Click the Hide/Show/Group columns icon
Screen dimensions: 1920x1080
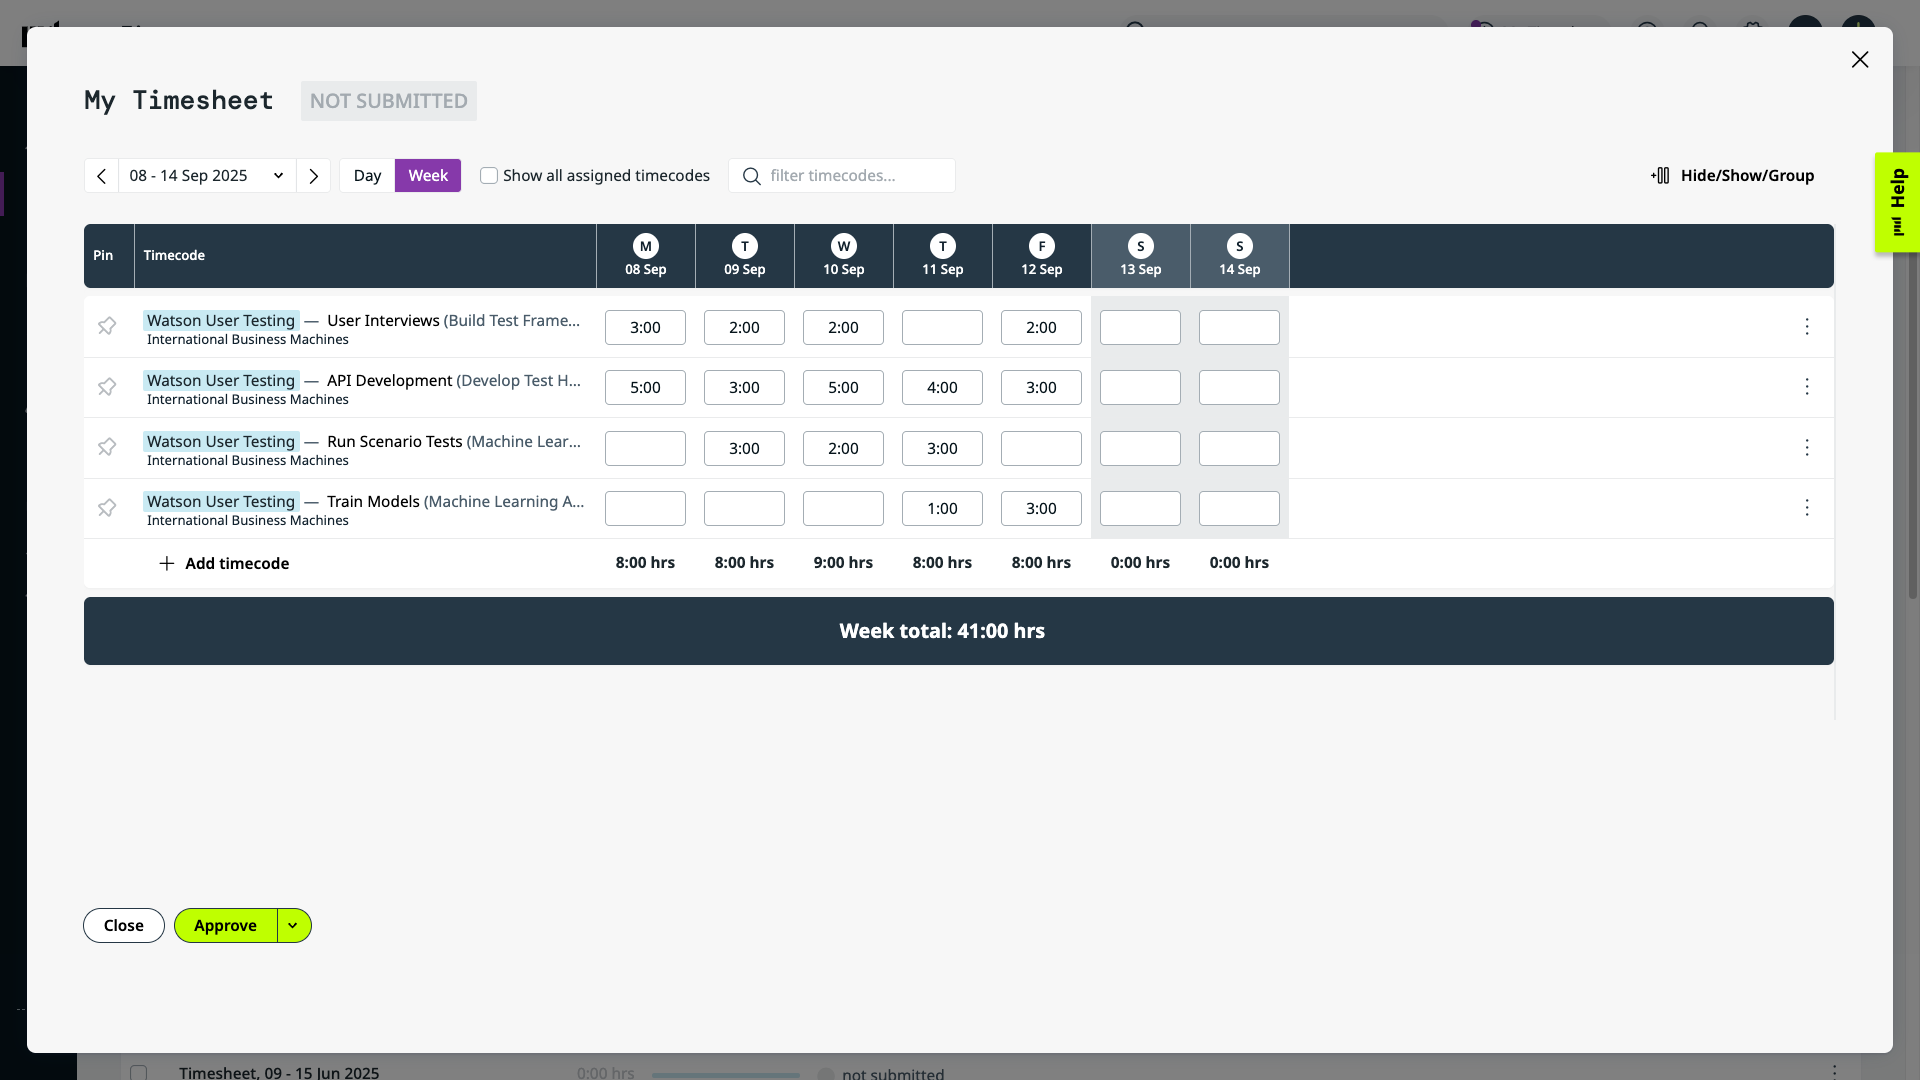click(1660, 176)
